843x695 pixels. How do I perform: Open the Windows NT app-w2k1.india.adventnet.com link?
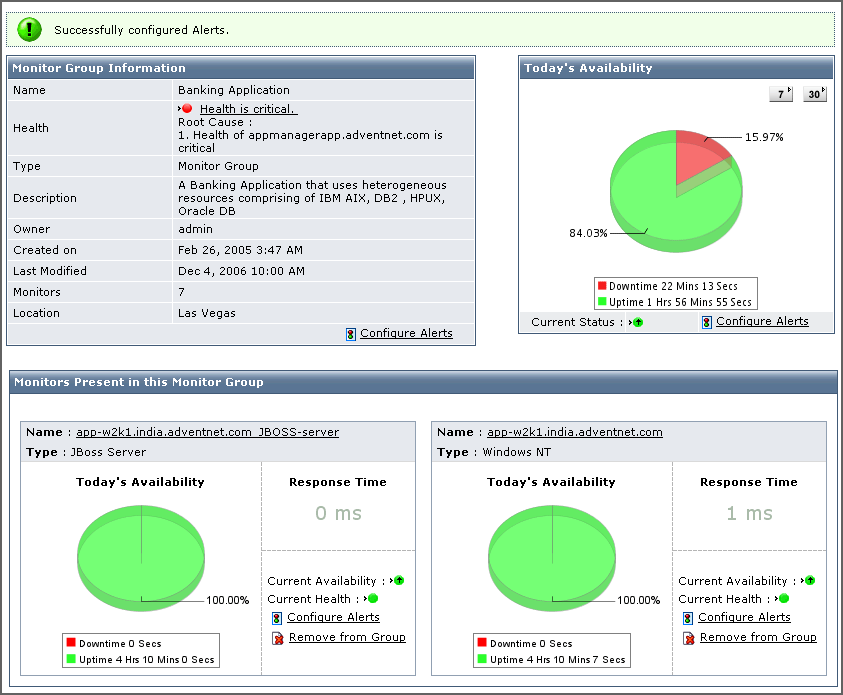point(575,432)
